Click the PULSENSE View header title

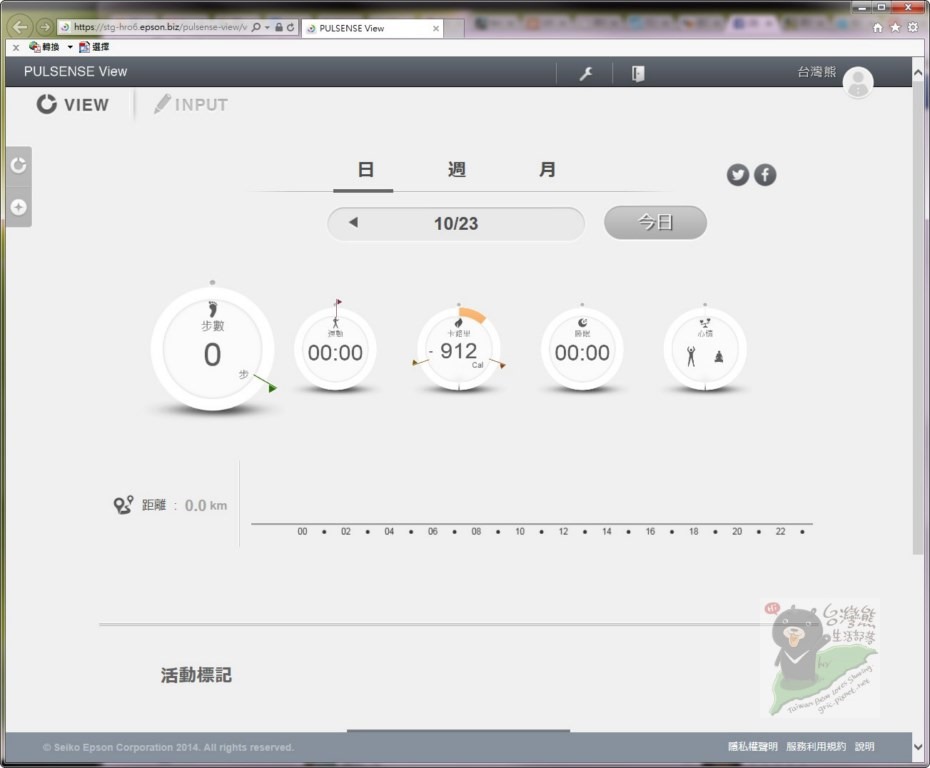75,72
